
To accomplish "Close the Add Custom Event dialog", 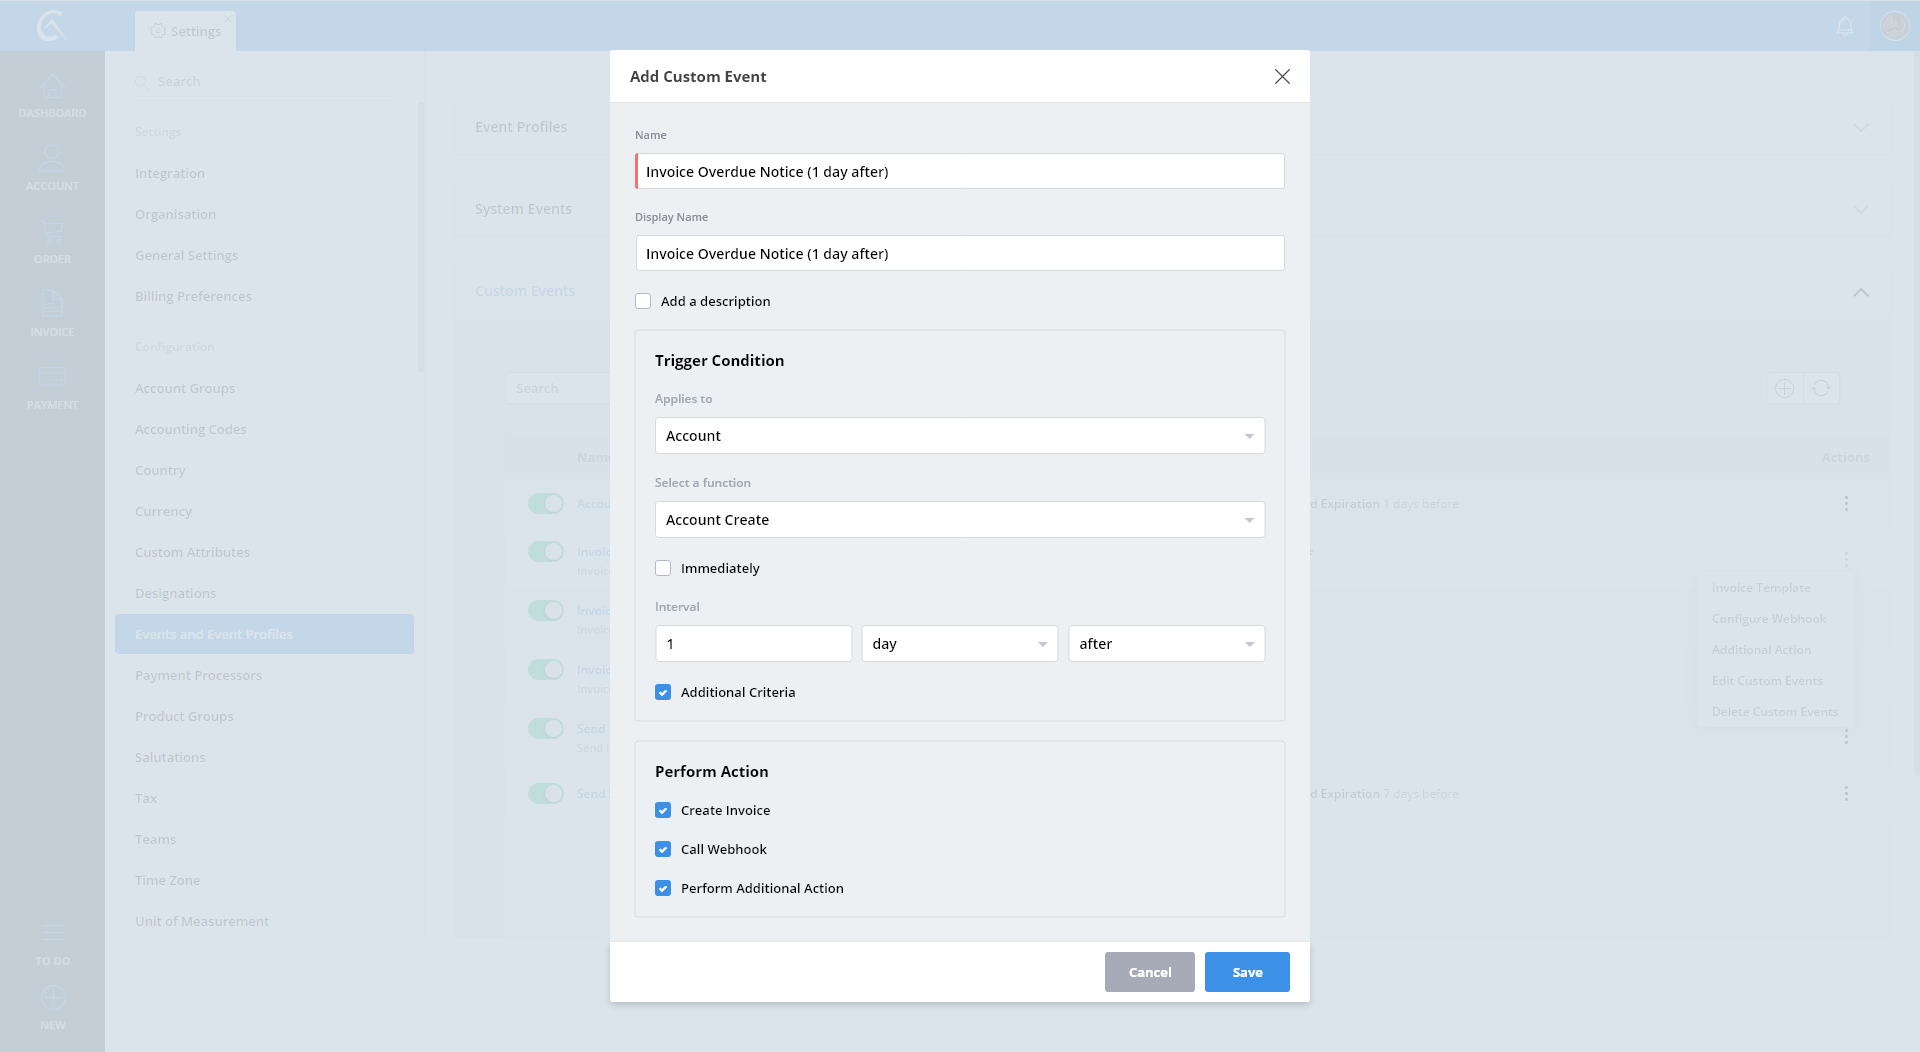I will point(1282,77).
